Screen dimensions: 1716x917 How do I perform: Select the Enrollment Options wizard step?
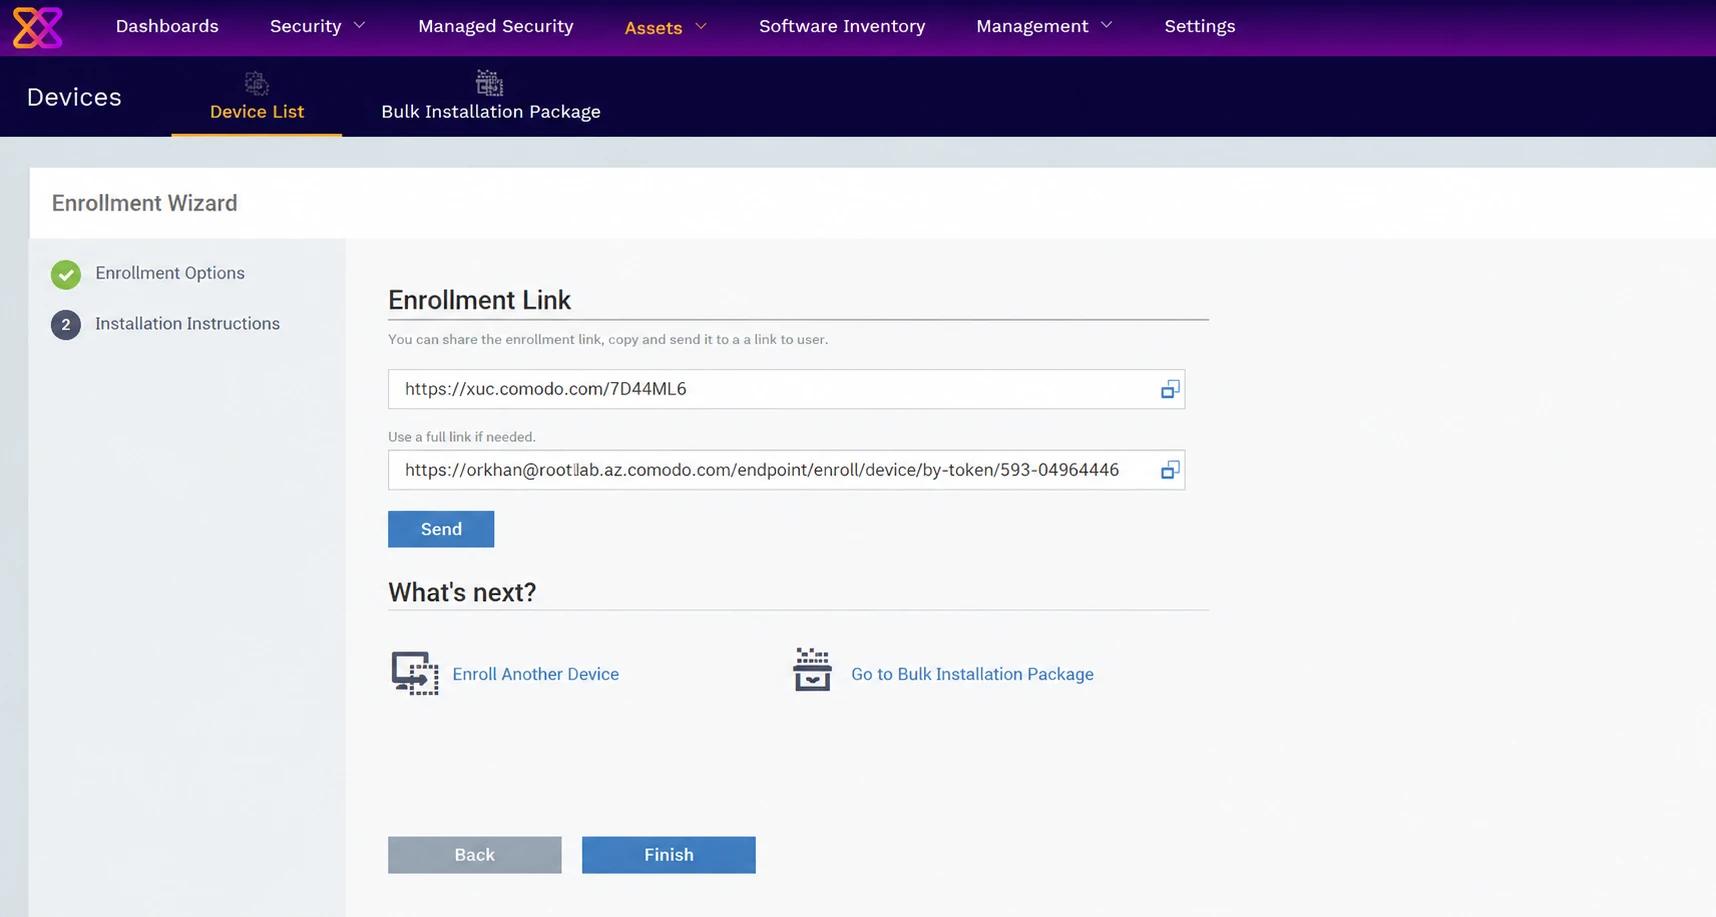tap(170, 273)
